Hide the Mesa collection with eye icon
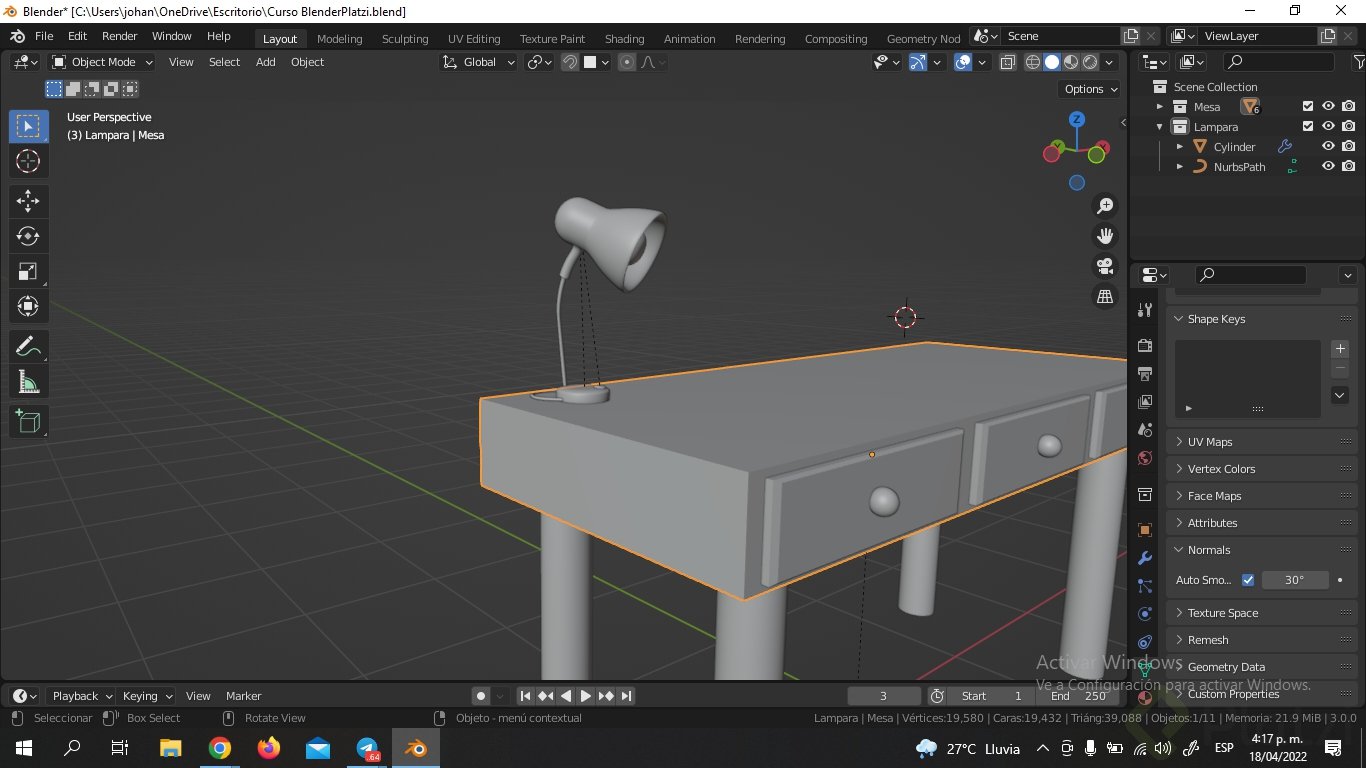This screenshot has height=768, width=1366. [1328, 106]
